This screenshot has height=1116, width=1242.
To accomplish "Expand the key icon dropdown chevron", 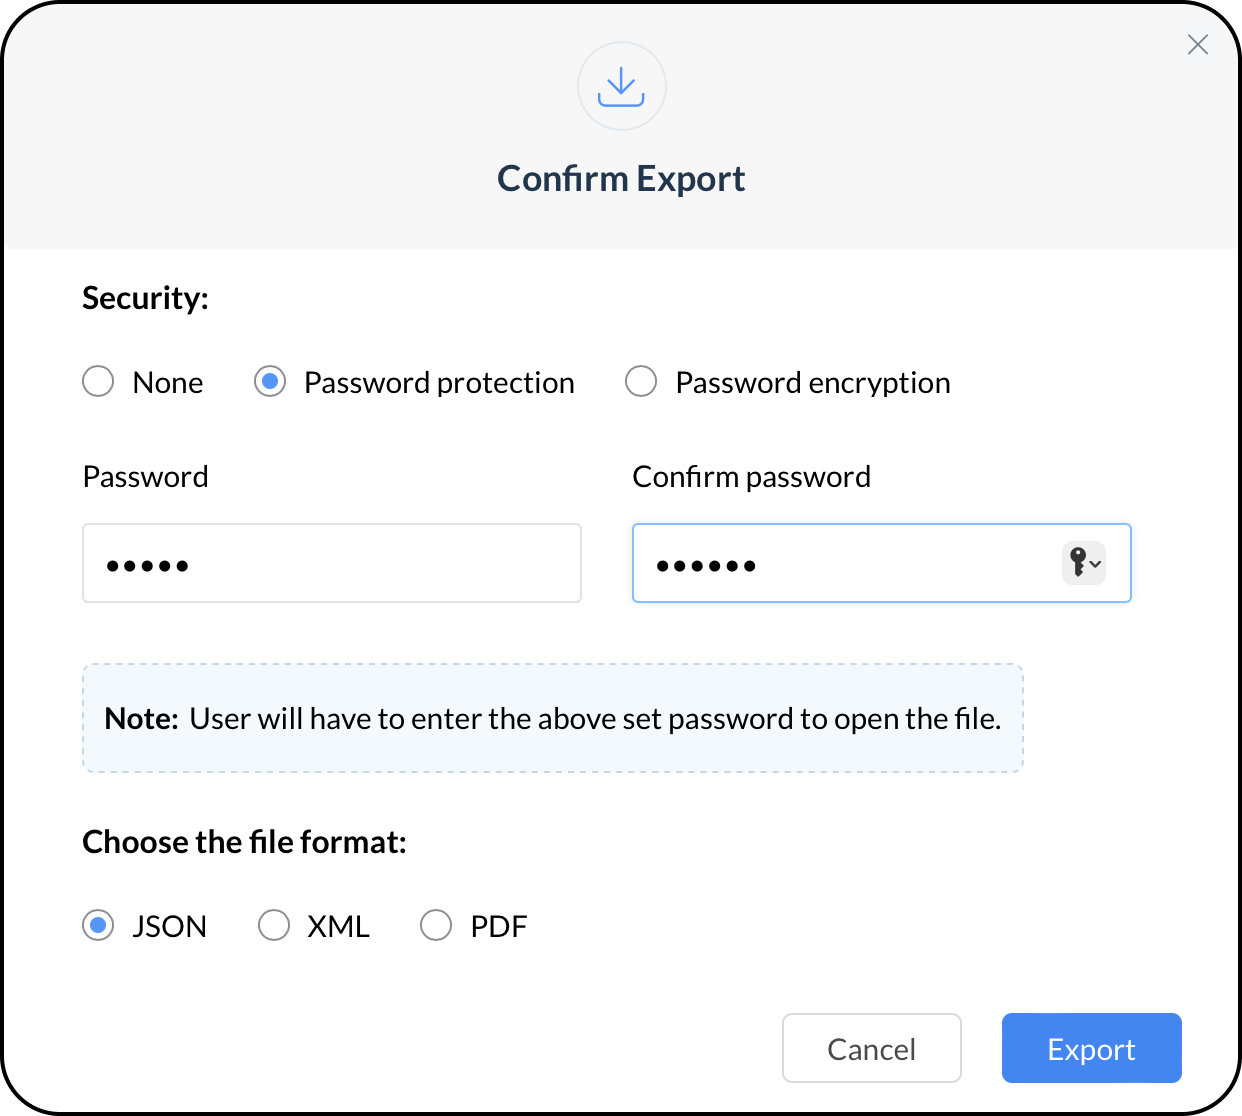I will coord(1096,564).
